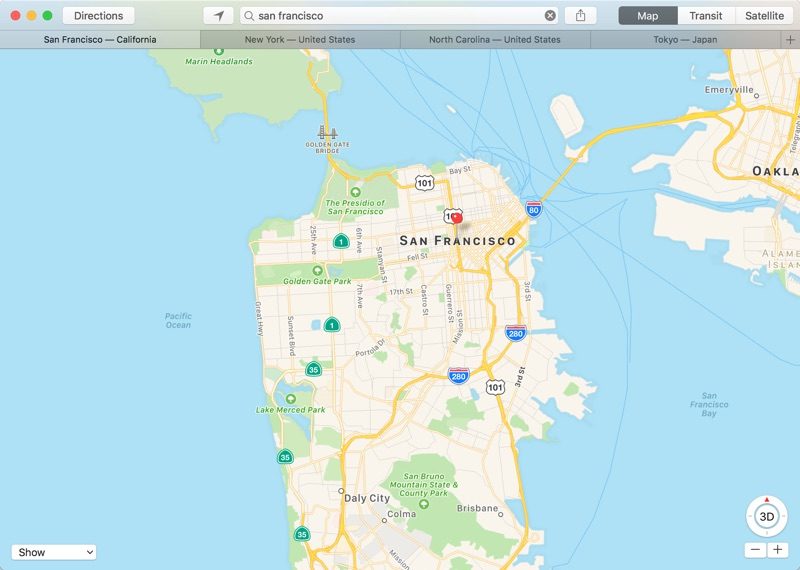Clear the search field with X icon
This screenshot has width=800, height=570.
point(550,16)
